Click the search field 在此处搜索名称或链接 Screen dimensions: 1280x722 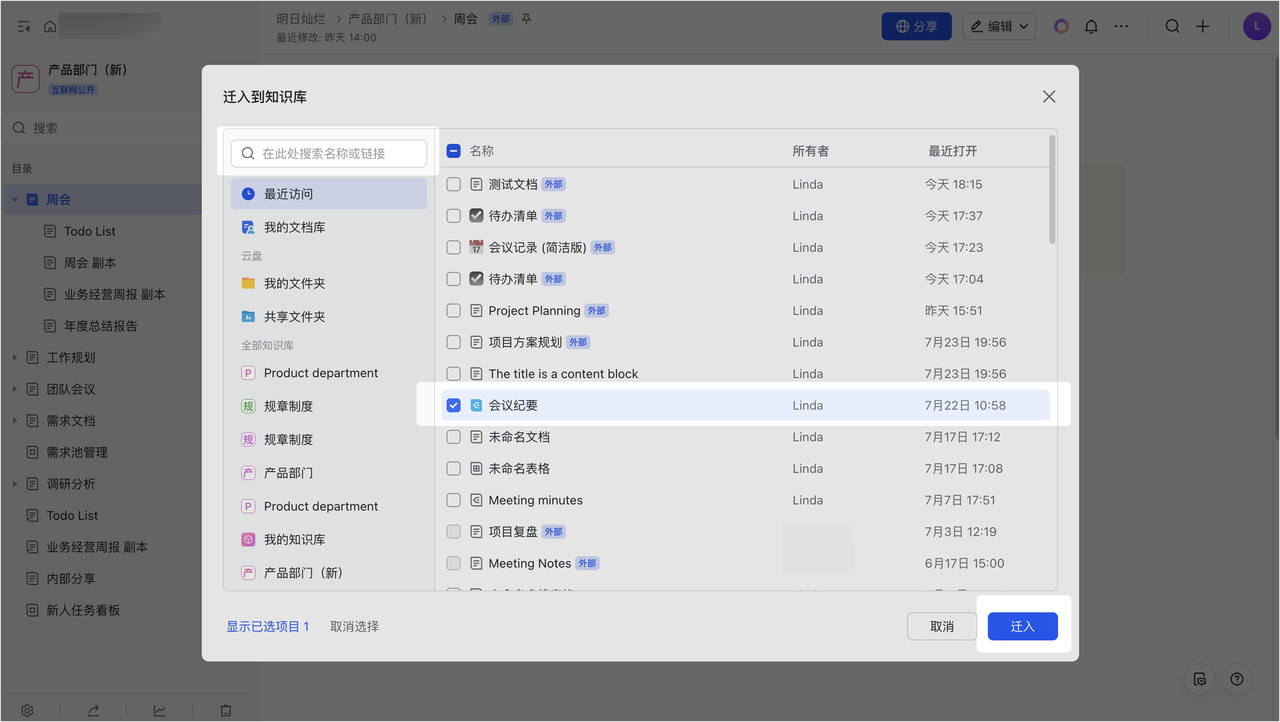(329, 153)
